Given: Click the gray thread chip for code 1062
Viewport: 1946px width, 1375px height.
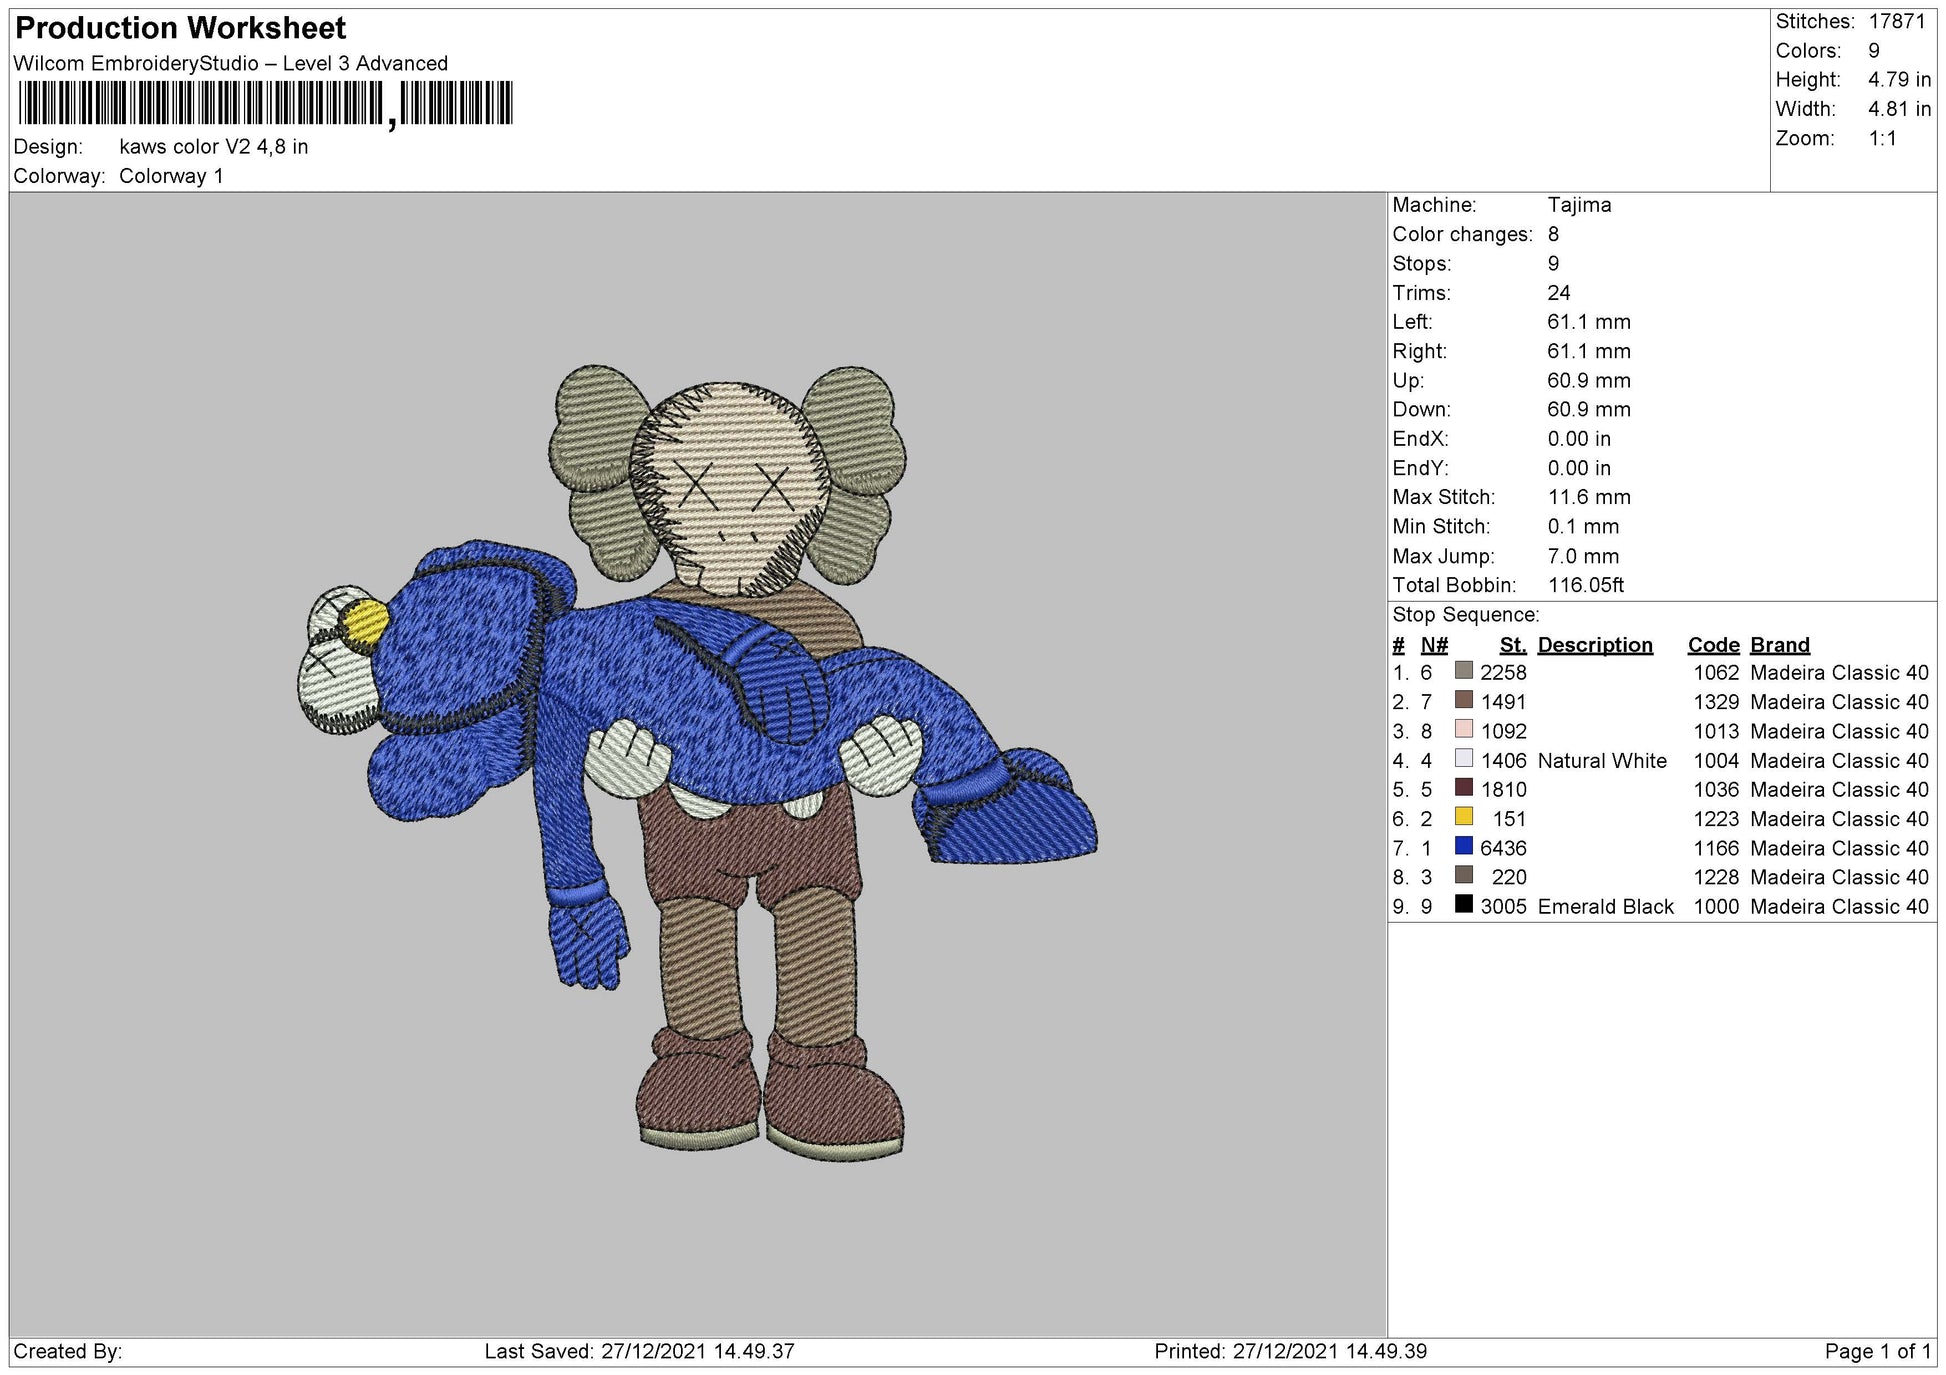Looking at the screenshot, I should click(x=1464, y=673).
